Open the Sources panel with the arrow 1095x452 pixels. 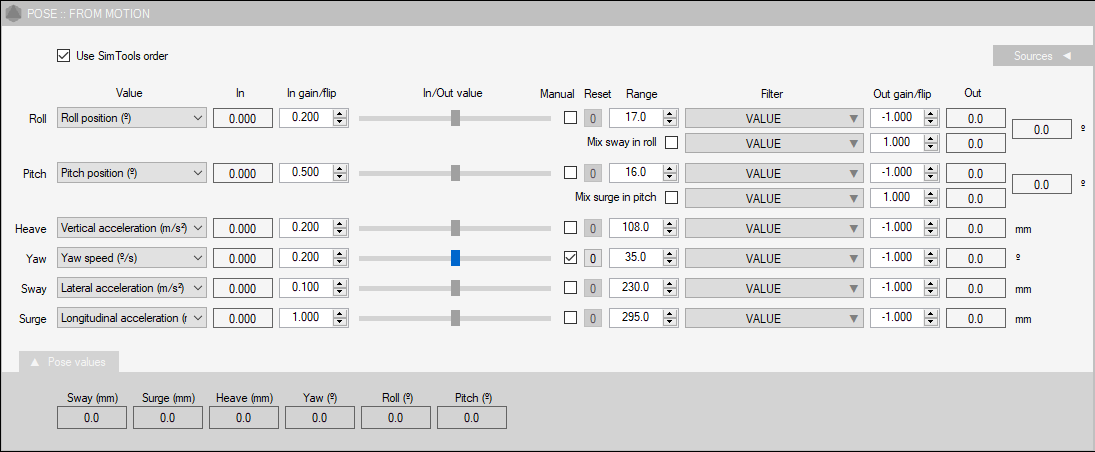[1066, 57]
